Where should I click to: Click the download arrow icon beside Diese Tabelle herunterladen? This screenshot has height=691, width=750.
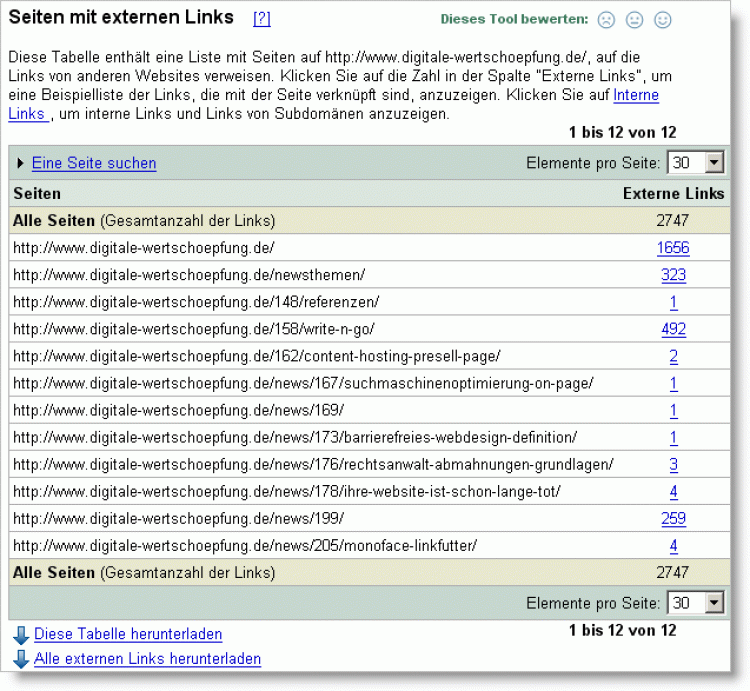click(x=21, y=635)
